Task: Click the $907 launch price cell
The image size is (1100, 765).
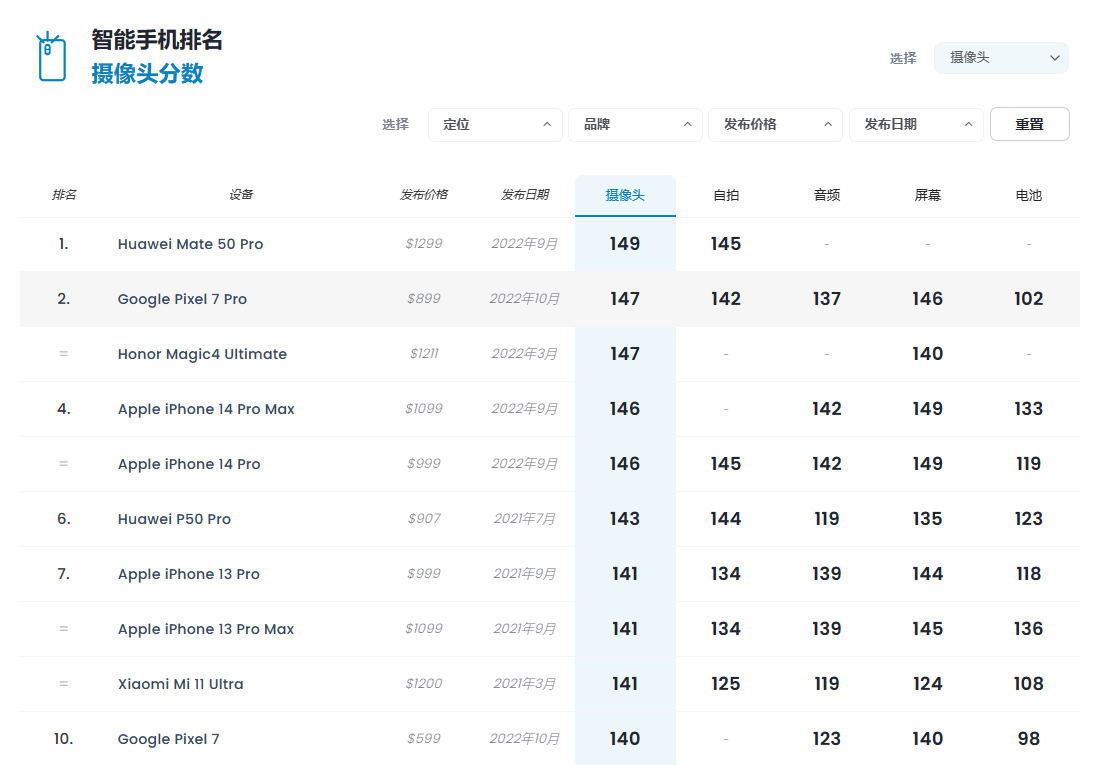Action: point(424,519)
